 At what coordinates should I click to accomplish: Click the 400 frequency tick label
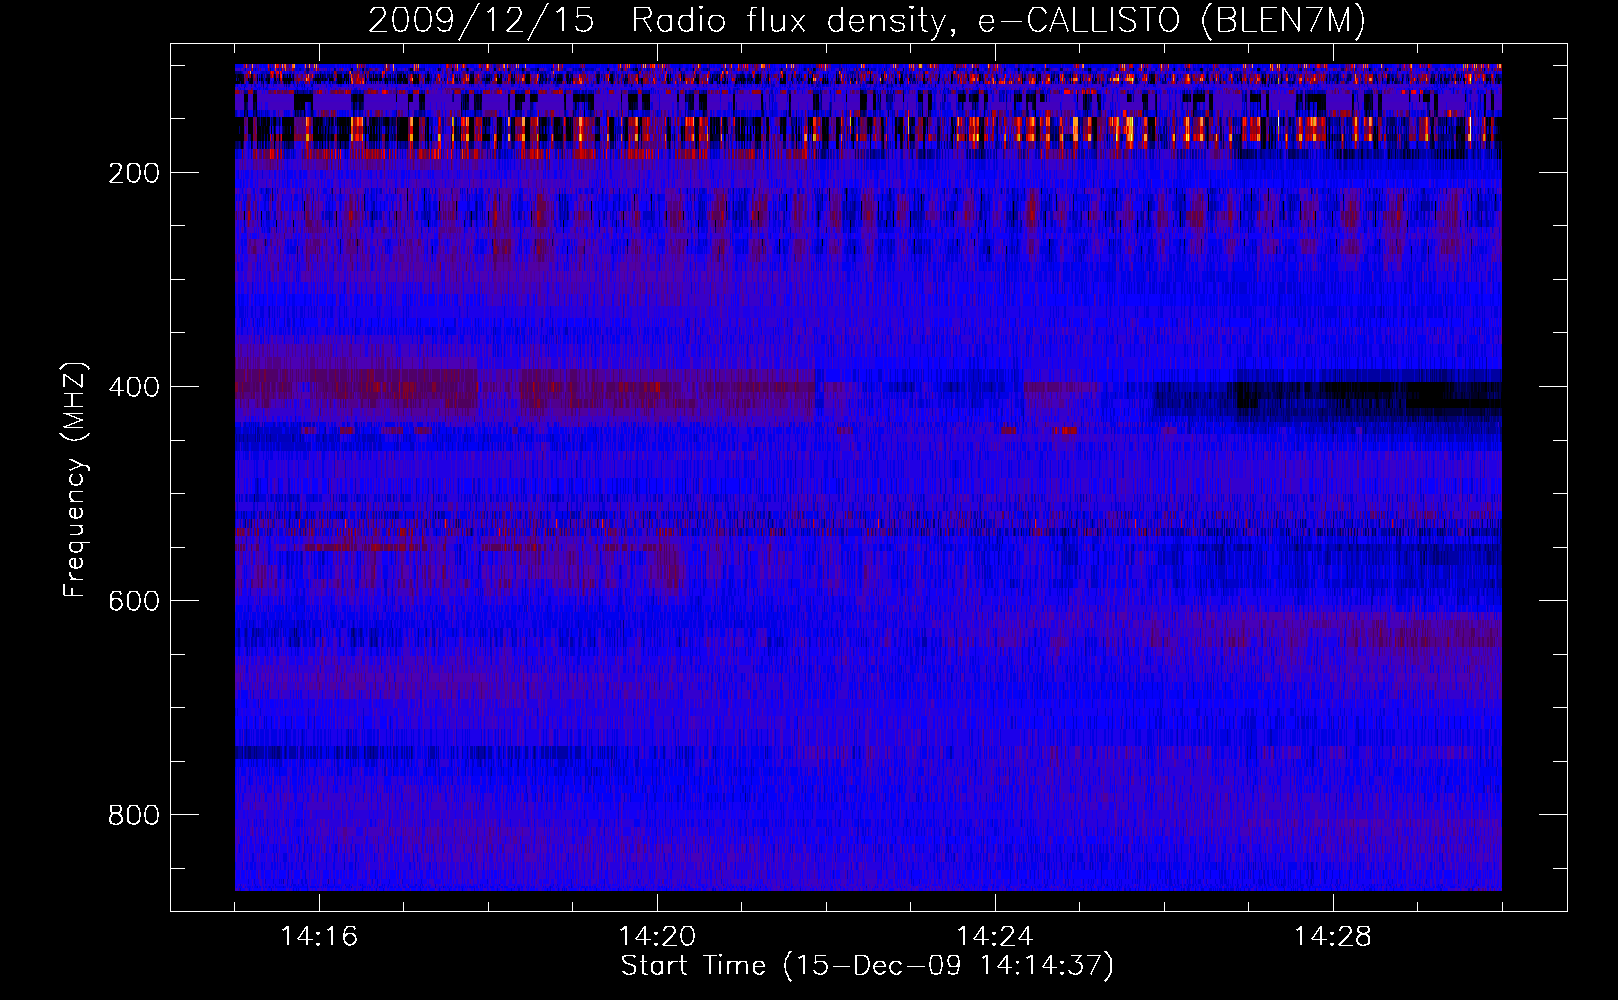pyautogui.click(x=134, y=387)
